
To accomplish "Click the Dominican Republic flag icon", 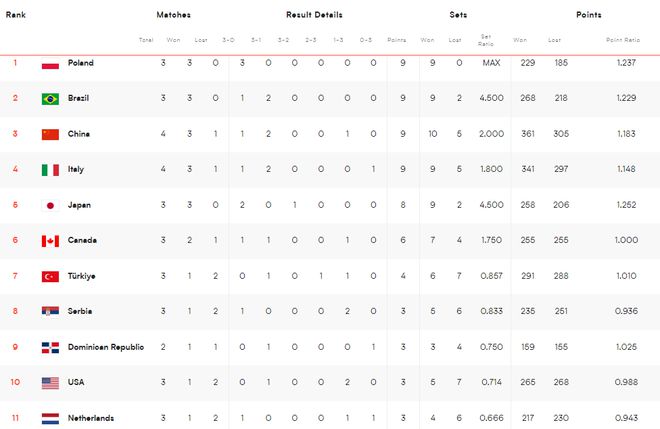I will [51, 347].
